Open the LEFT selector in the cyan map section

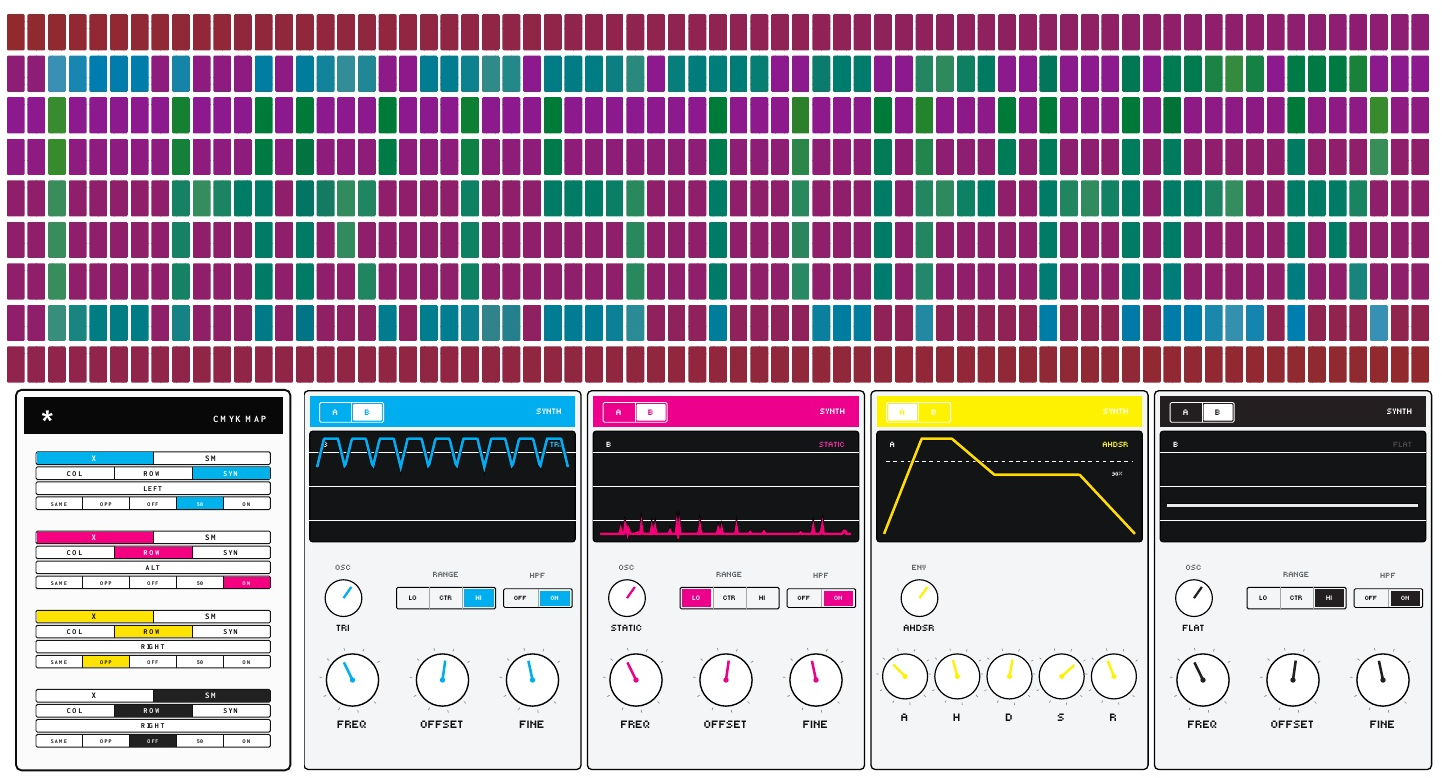point(153,488)
